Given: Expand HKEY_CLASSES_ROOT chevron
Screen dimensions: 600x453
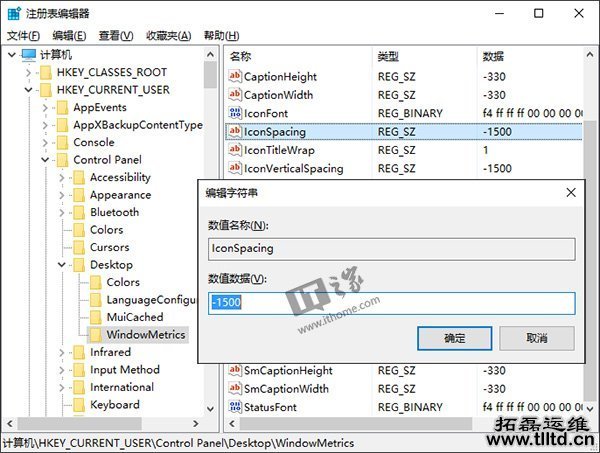Looking at the screenshot, I should click(28, 72).
